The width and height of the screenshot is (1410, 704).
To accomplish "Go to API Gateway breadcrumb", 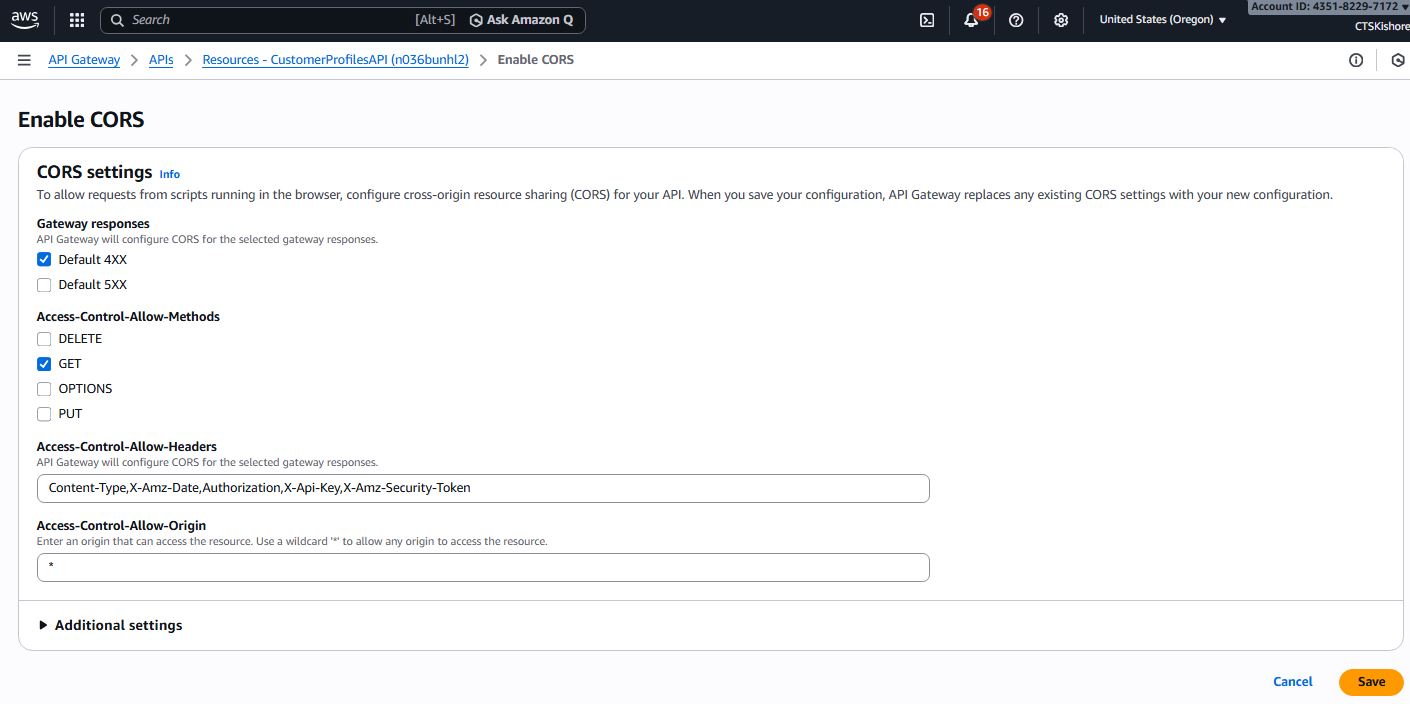I will 84,60.
